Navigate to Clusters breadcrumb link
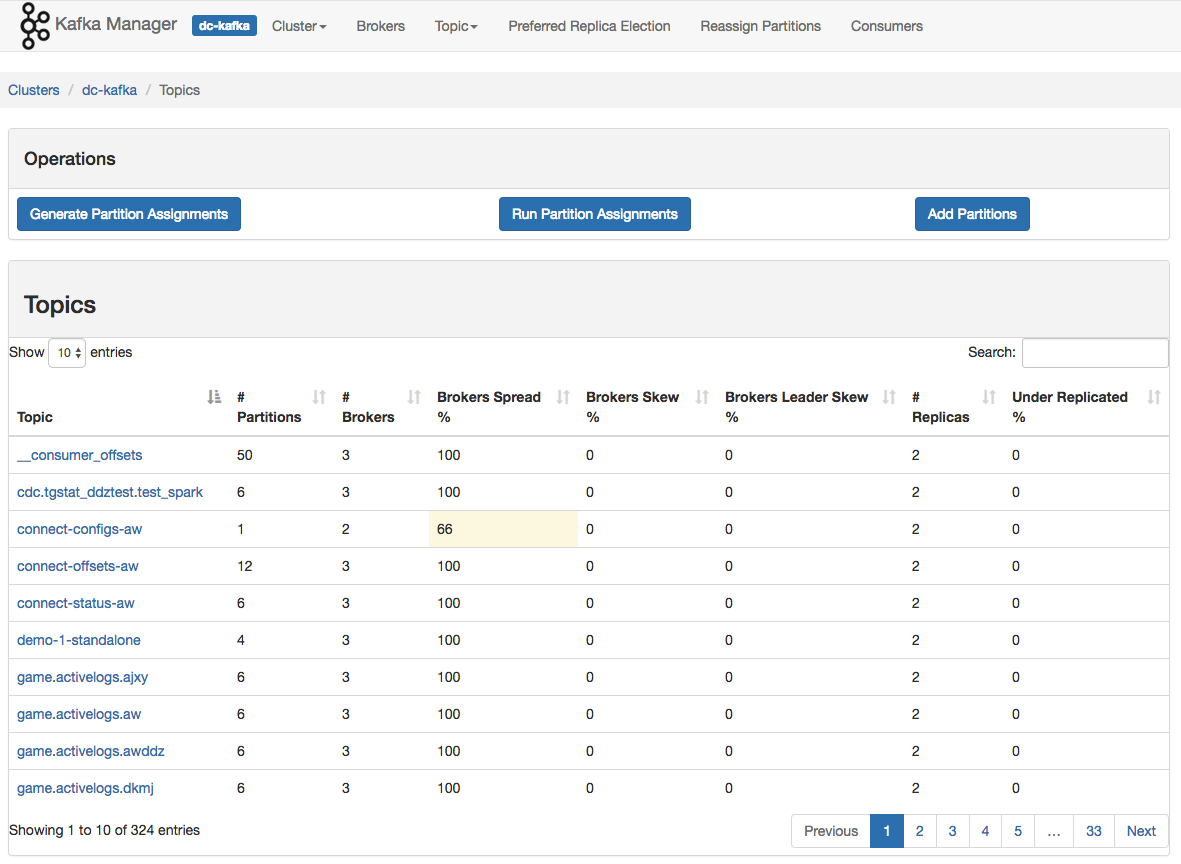 (x=34, y=90)
